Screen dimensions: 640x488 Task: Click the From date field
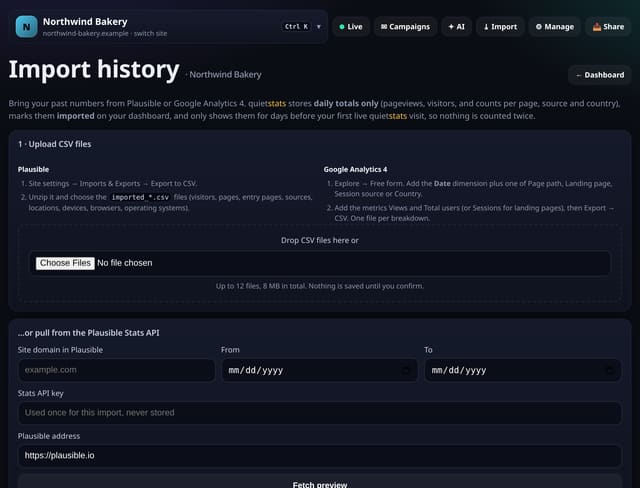(320, 370)
